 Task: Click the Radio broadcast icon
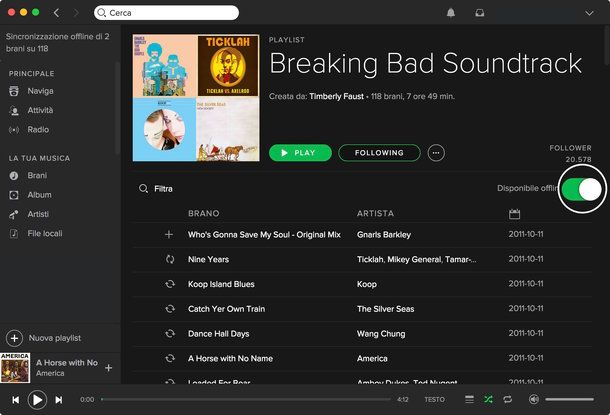[14, 130]
